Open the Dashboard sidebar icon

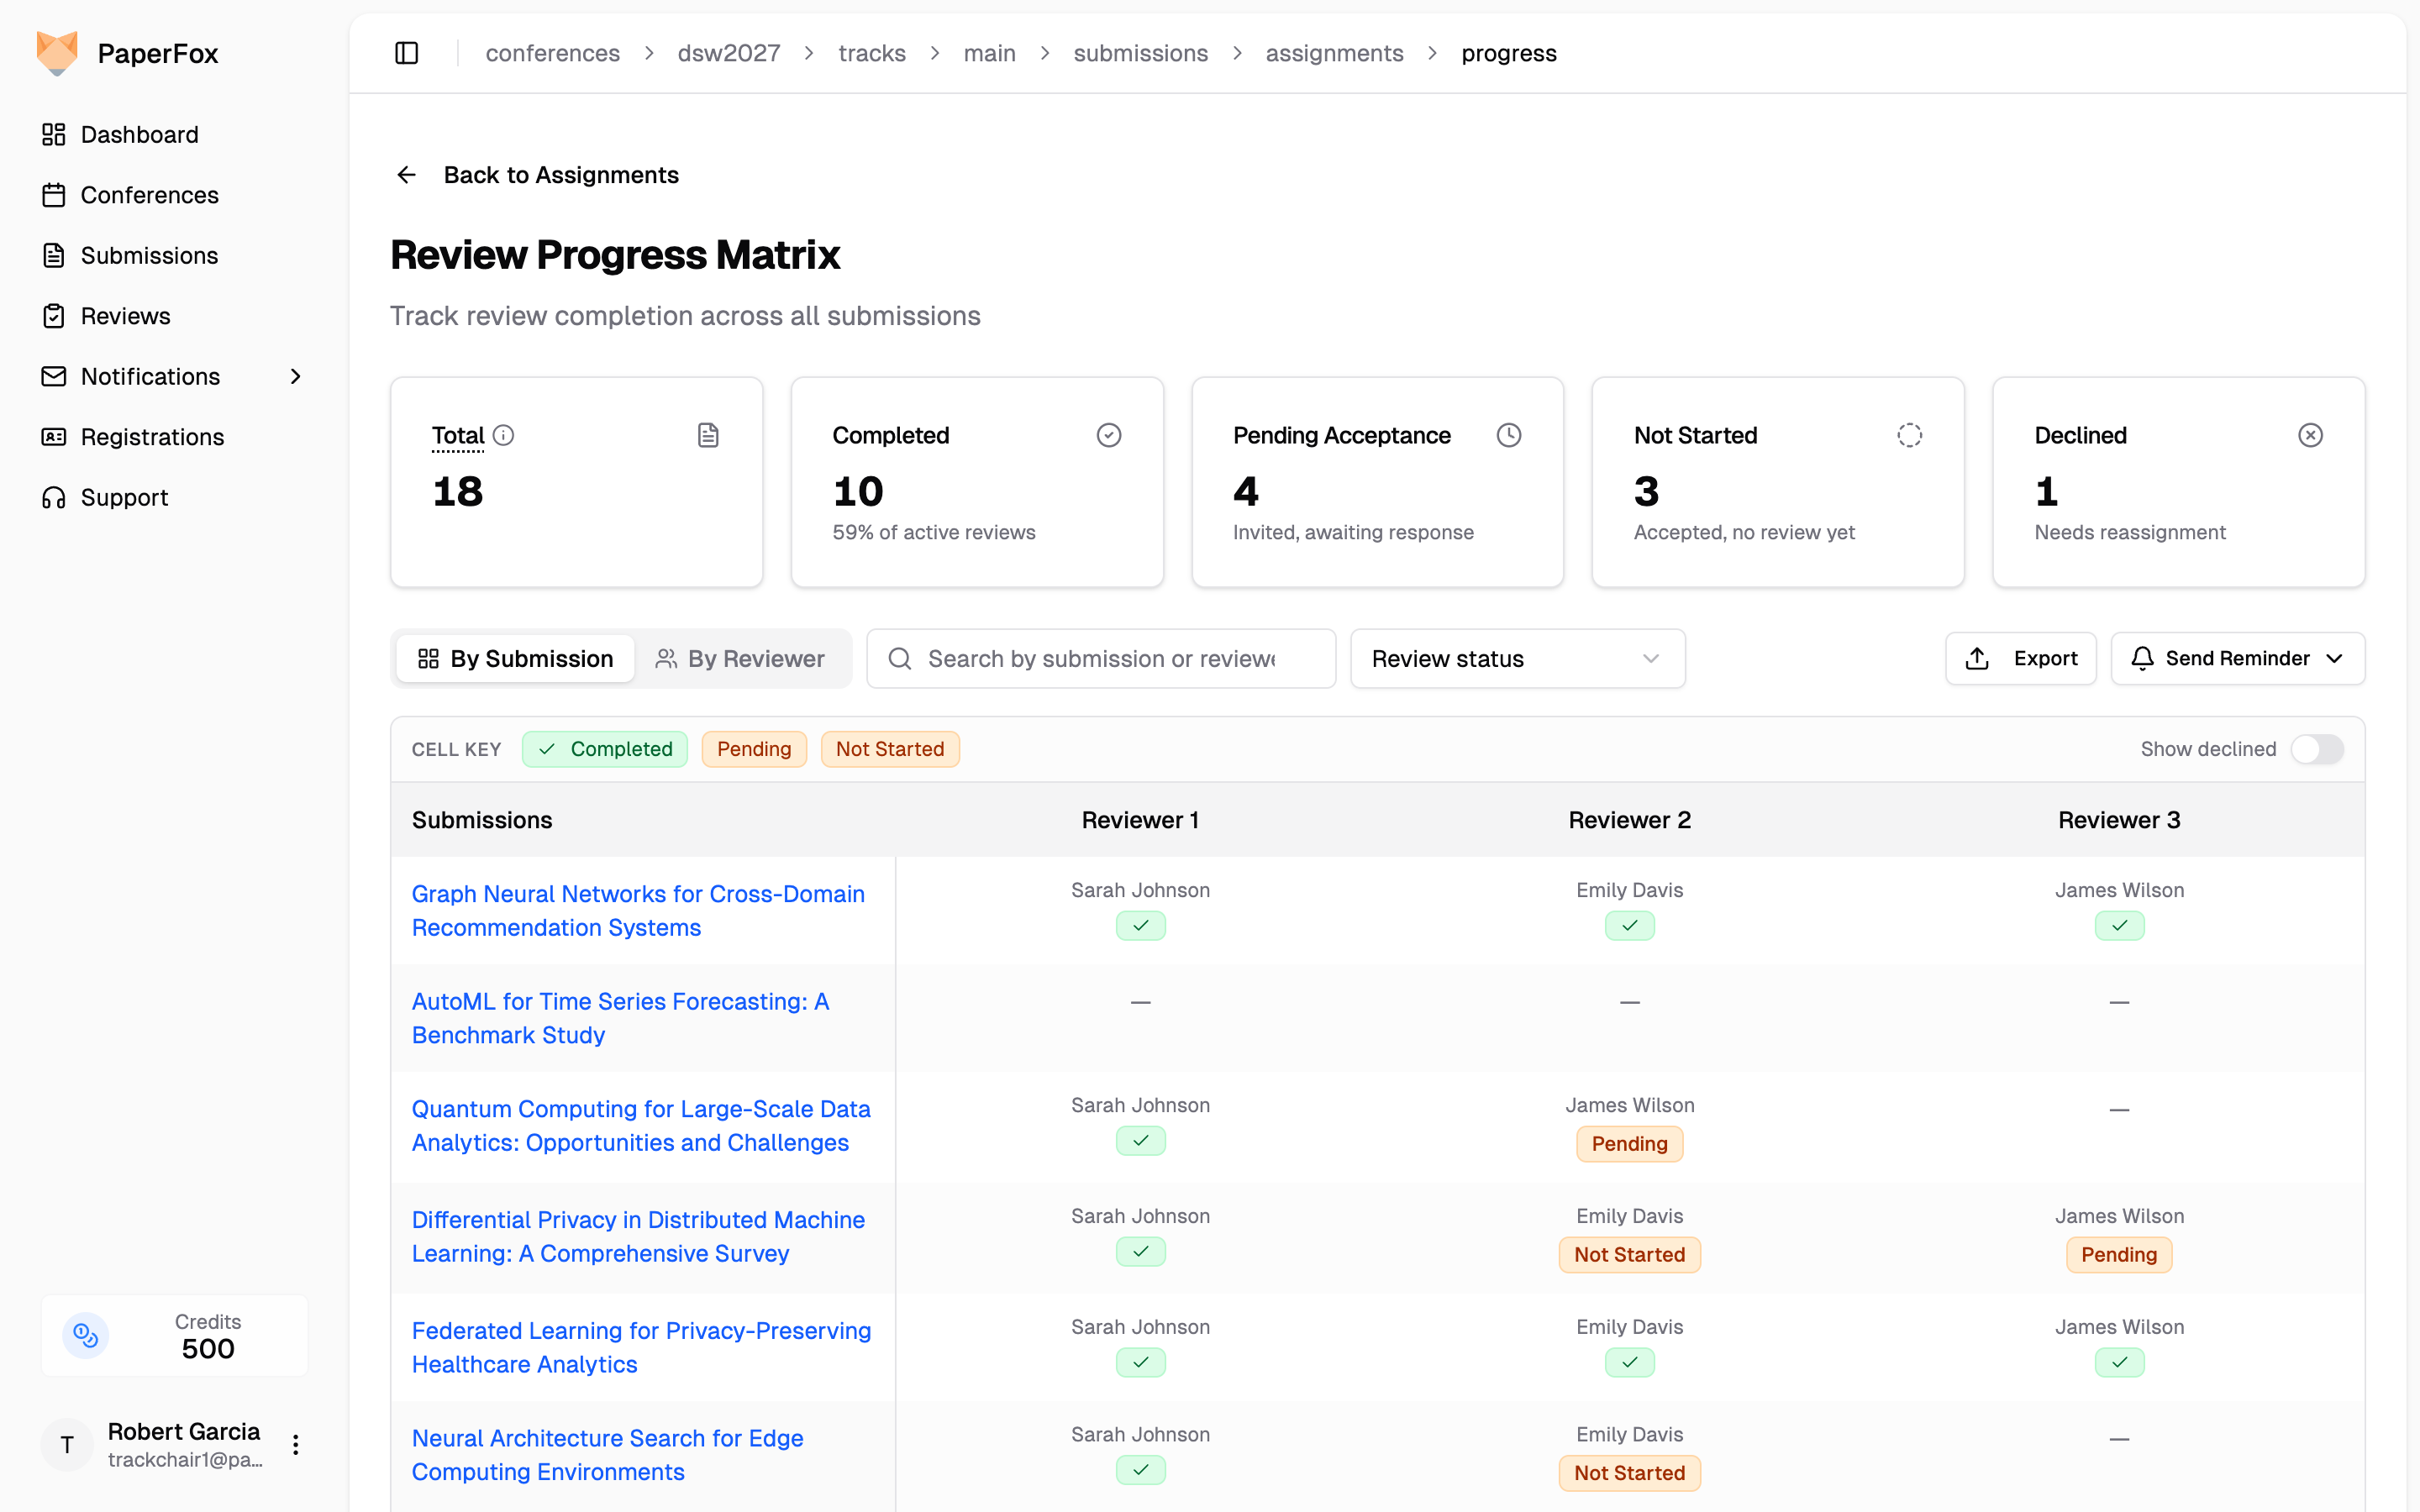[x=54, y=134]
